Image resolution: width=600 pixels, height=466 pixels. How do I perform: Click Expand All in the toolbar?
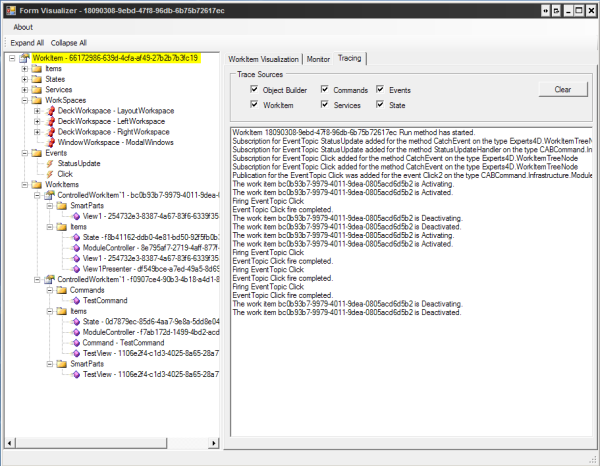pyautogui.click(x=27, y=43)
